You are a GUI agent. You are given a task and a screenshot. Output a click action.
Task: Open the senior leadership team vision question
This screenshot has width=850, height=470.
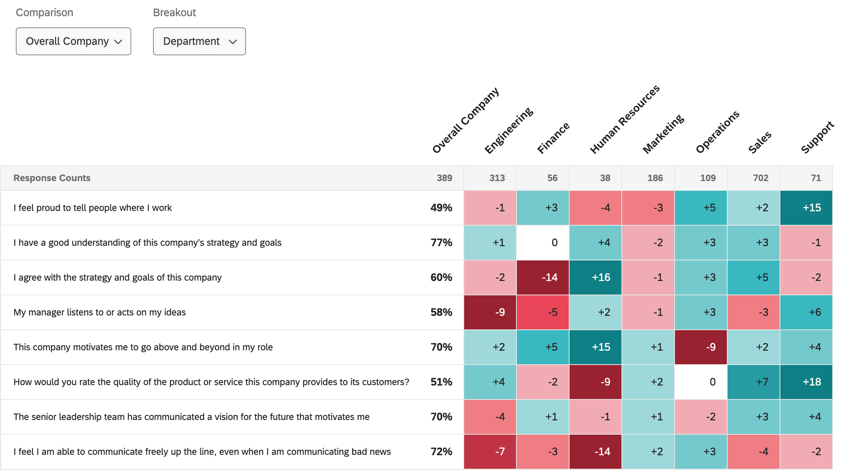pos(191,417)
